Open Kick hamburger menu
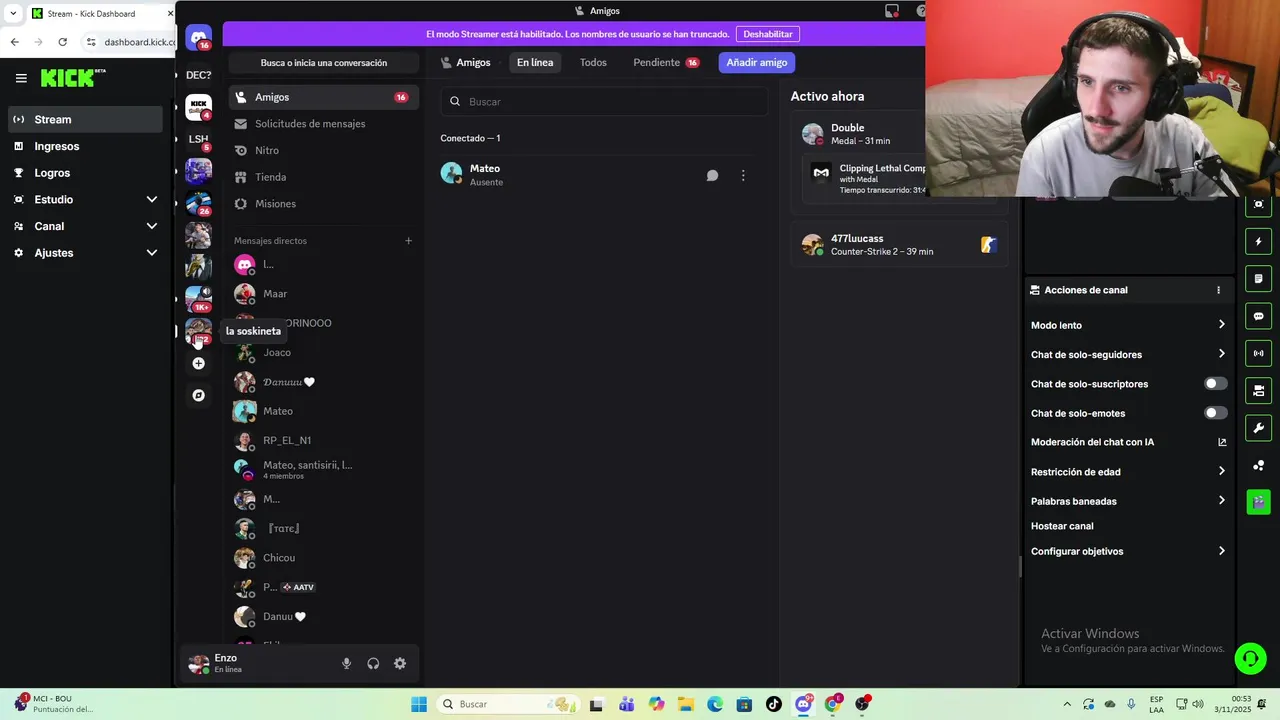 coord(21,78)
